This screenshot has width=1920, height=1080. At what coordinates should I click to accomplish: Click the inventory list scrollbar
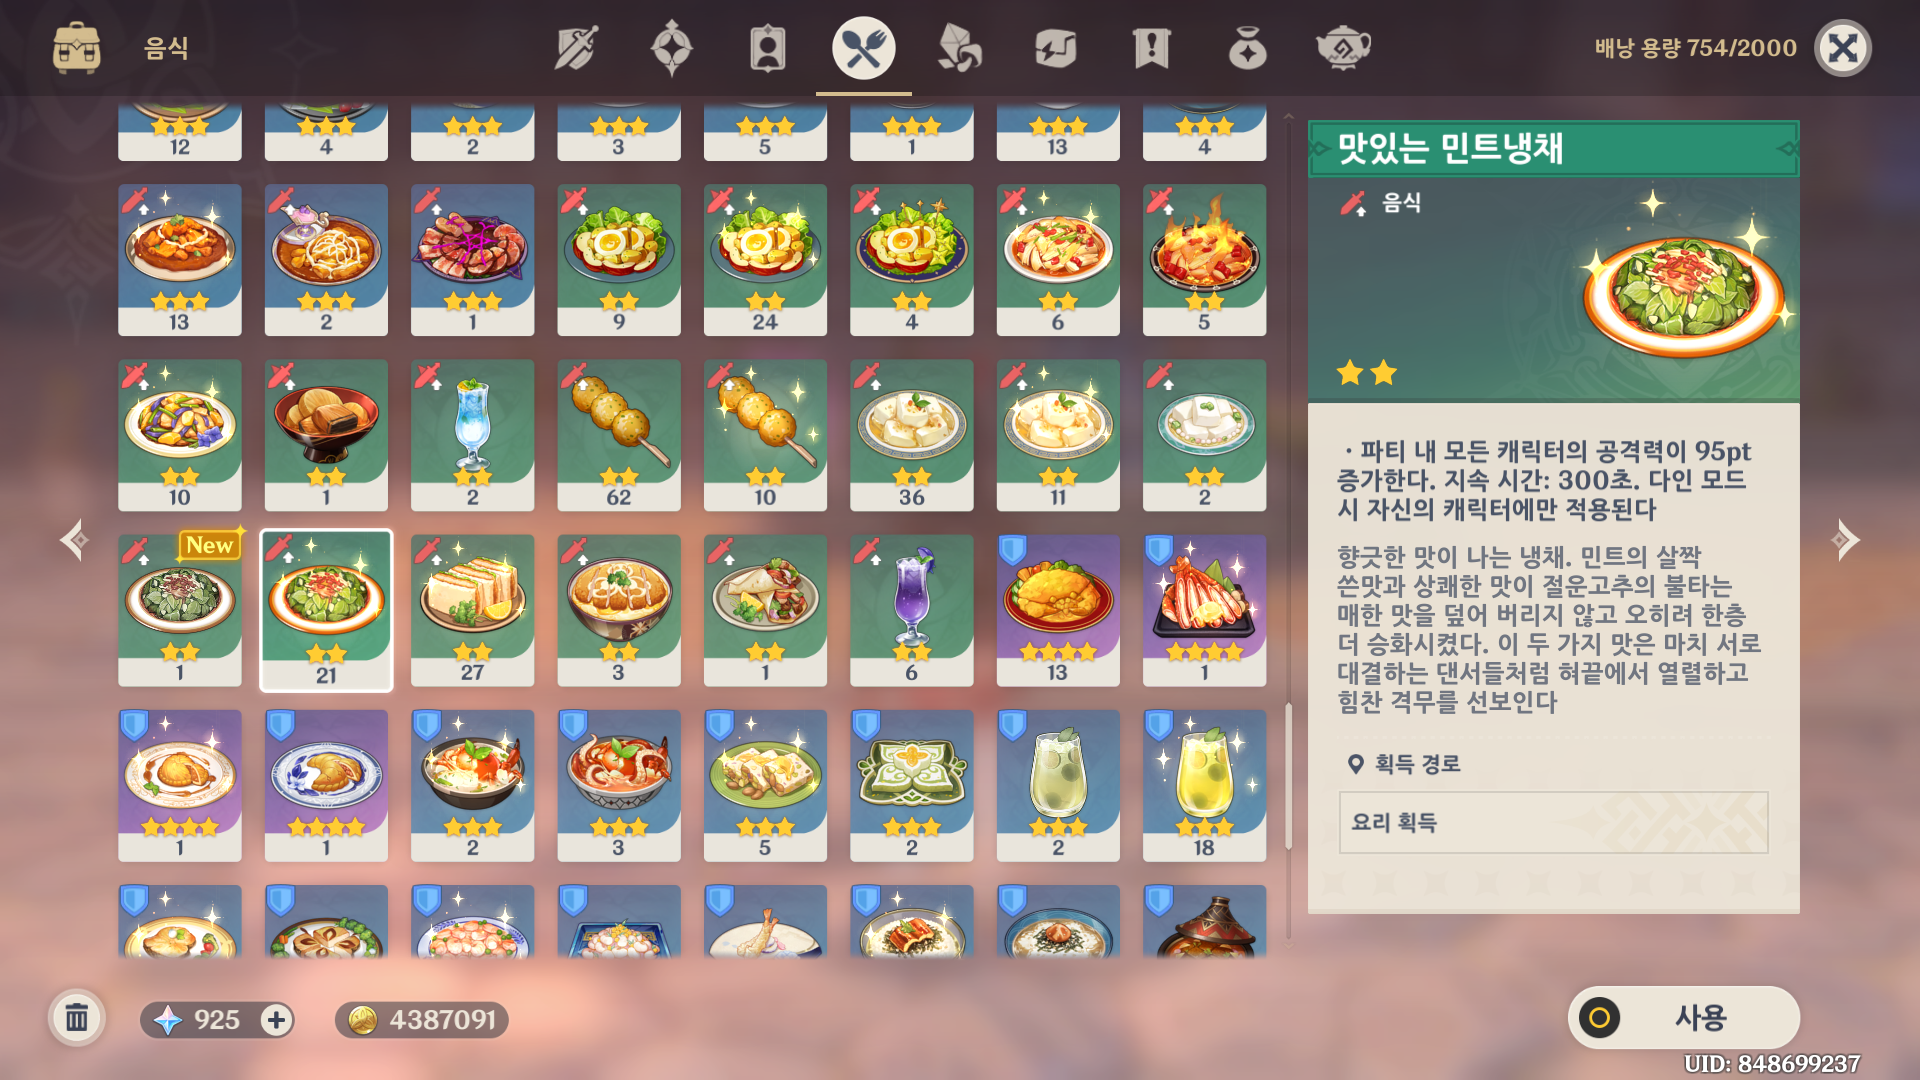pos(1288,776)
